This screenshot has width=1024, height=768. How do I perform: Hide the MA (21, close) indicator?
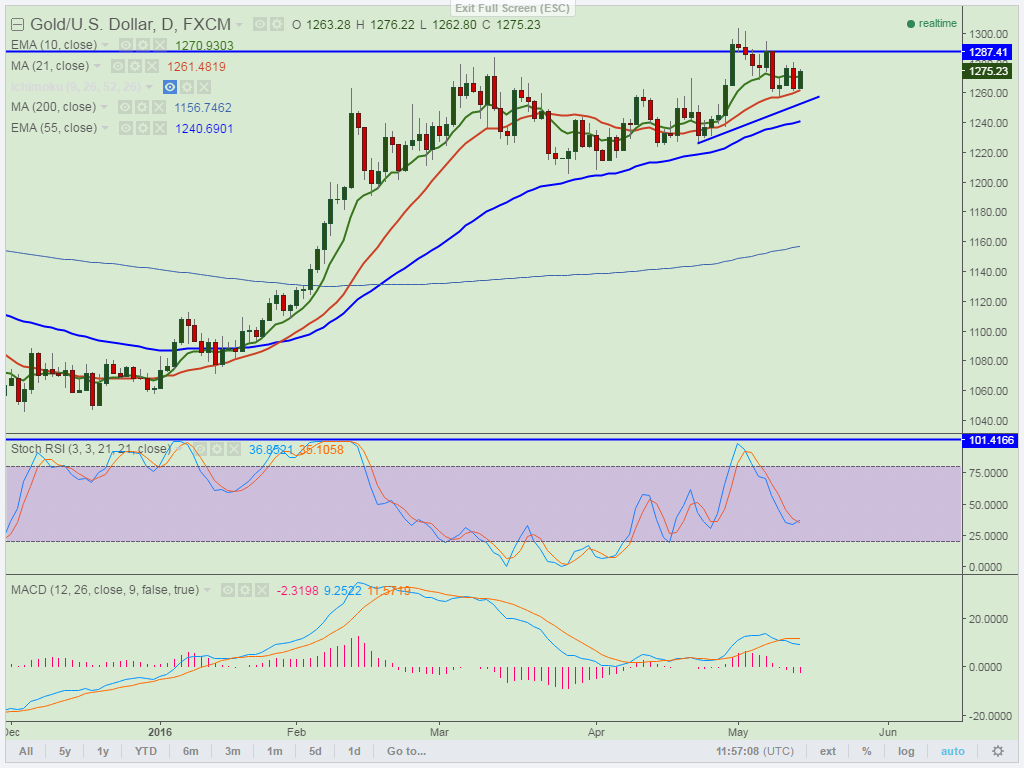(118, 66)
